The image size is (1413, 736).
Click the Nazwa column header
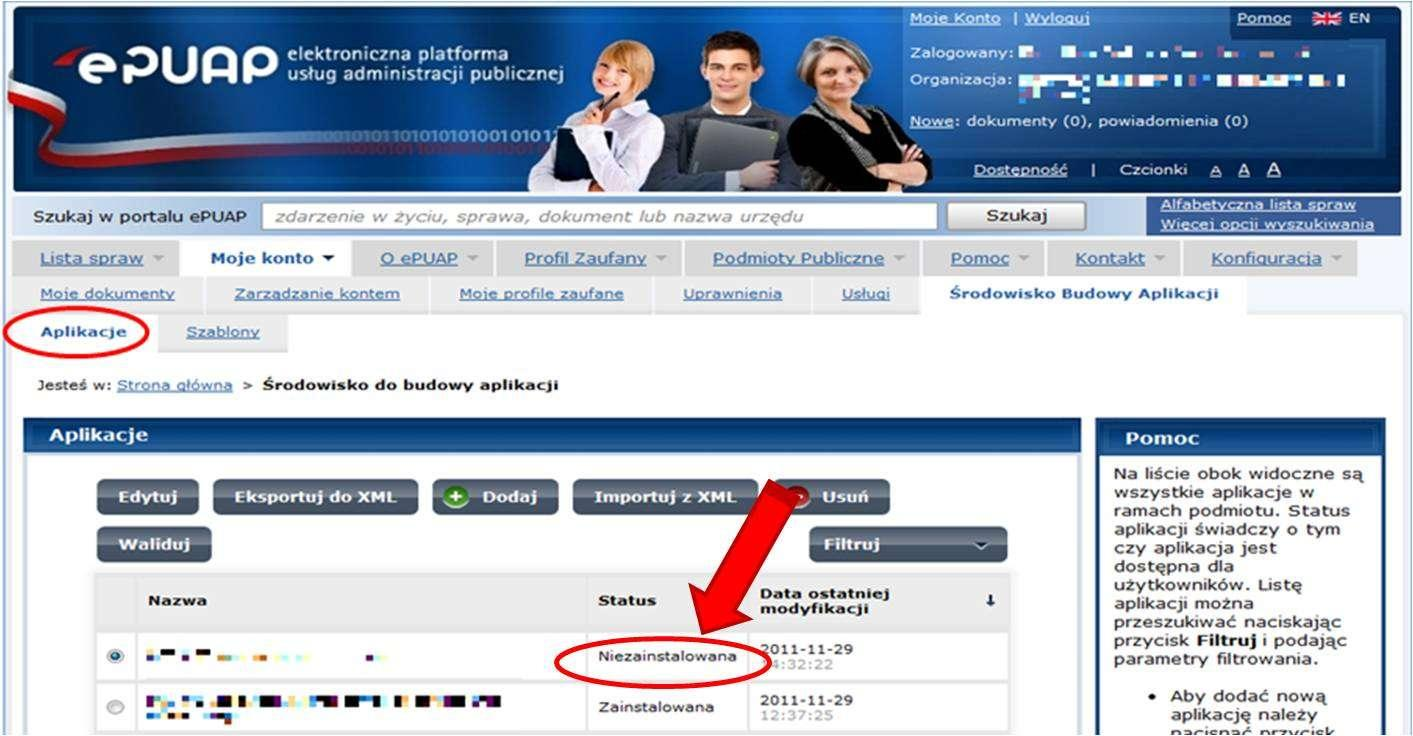coord(178,601)
